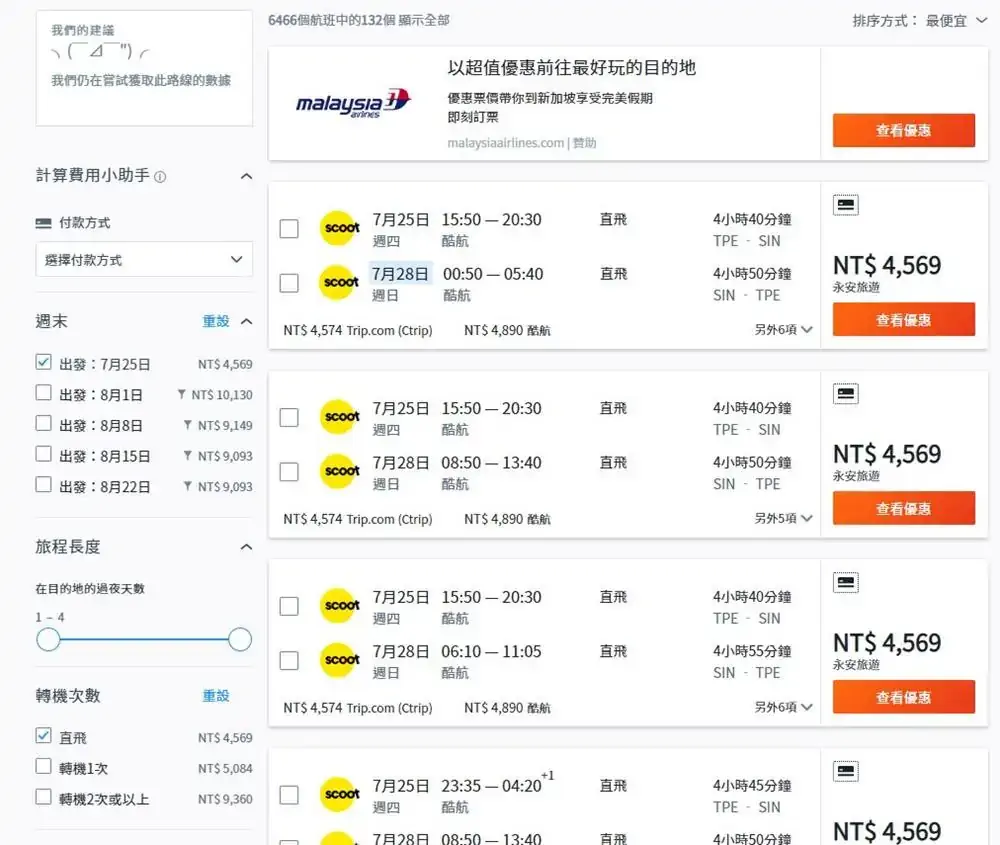The image size is (1000, 845).
Task: Reset the 週末 filter with 重設
Action: (216, 321)
